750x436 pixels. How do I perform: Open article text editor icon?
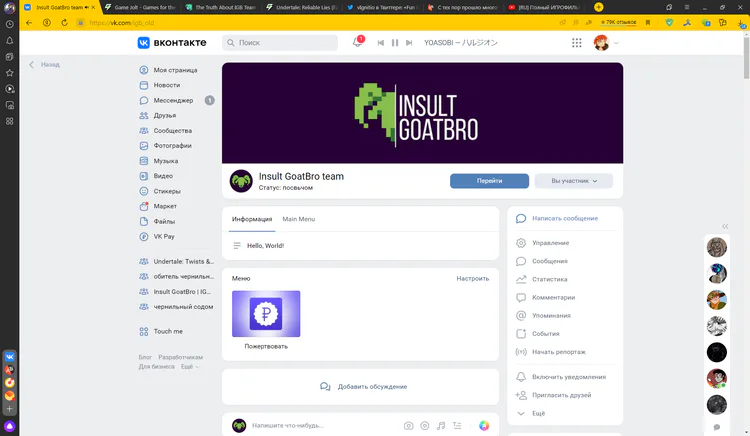457,425
